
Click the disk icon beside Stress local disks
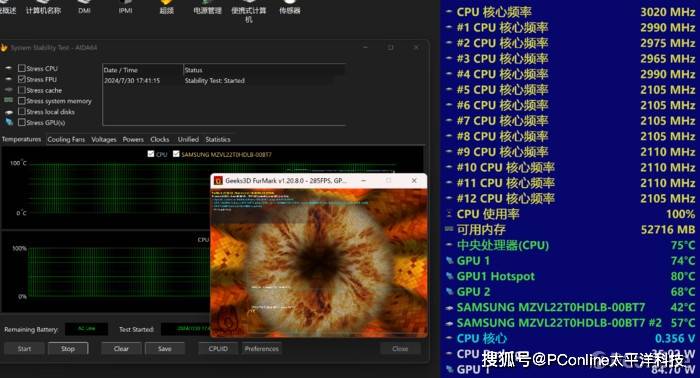[8, 112]
